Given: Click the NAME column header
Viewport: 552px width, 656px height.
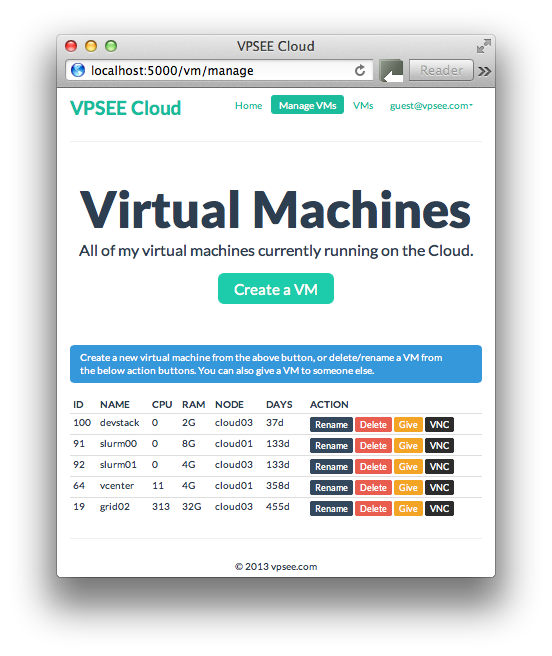Looking at the screenshot, I should pyautogui.click(x=115, y=405).
